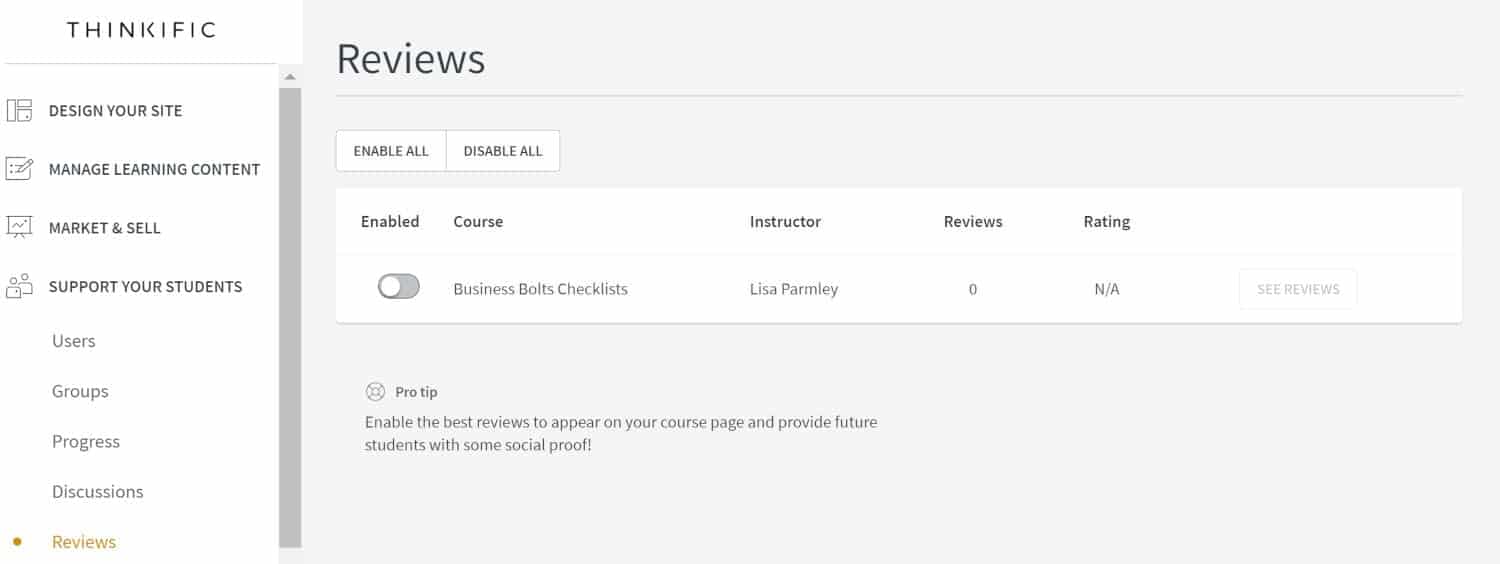Click the Manage Learning Content icon
Image resolution: width=1500 pixels, height=564 pixels.
pyautogui.click(x=19, y=169)
